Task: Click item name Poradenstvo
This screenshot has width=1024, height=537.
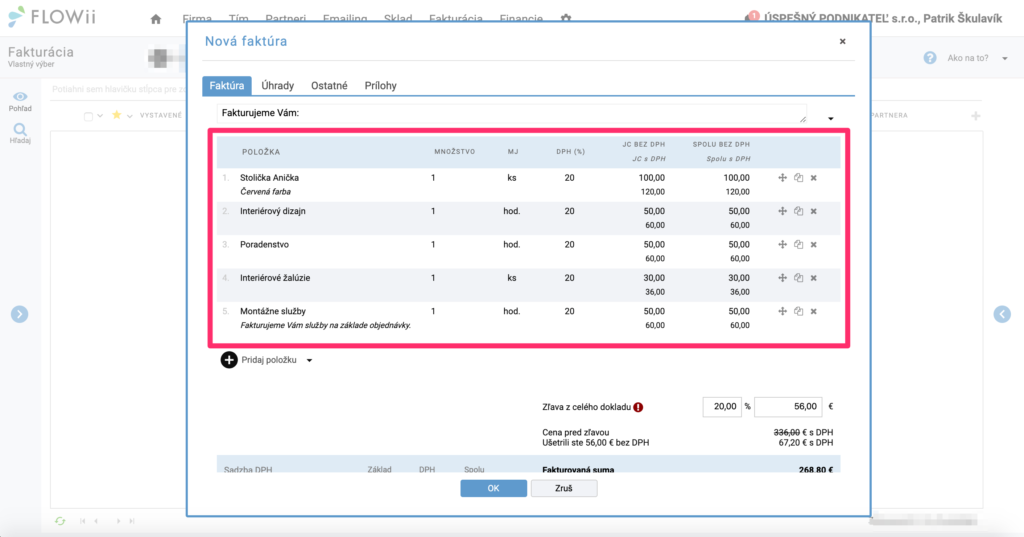Action: pos(264,244)
